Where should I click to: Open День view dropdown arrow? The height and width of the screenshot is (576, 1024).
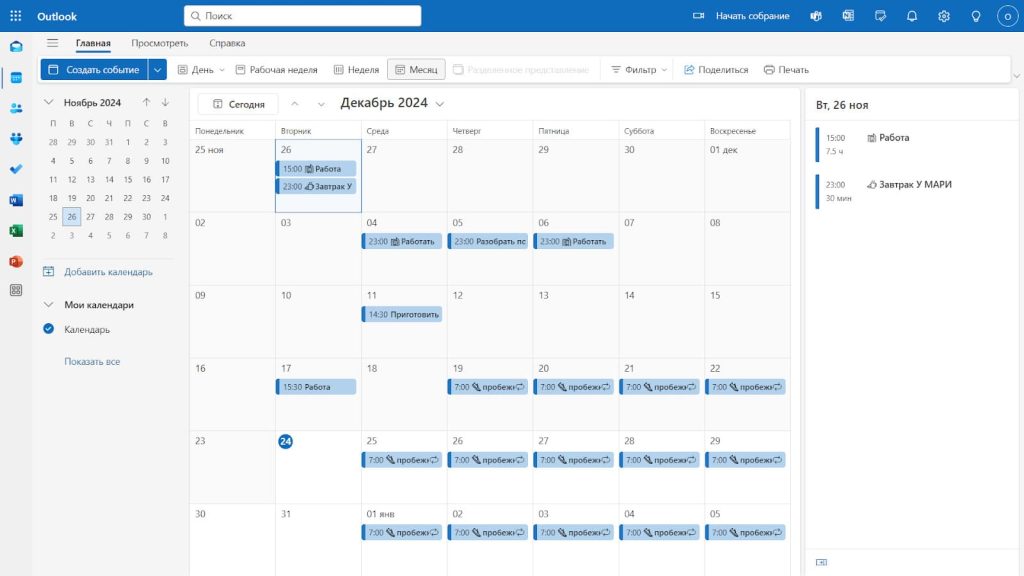222,70
